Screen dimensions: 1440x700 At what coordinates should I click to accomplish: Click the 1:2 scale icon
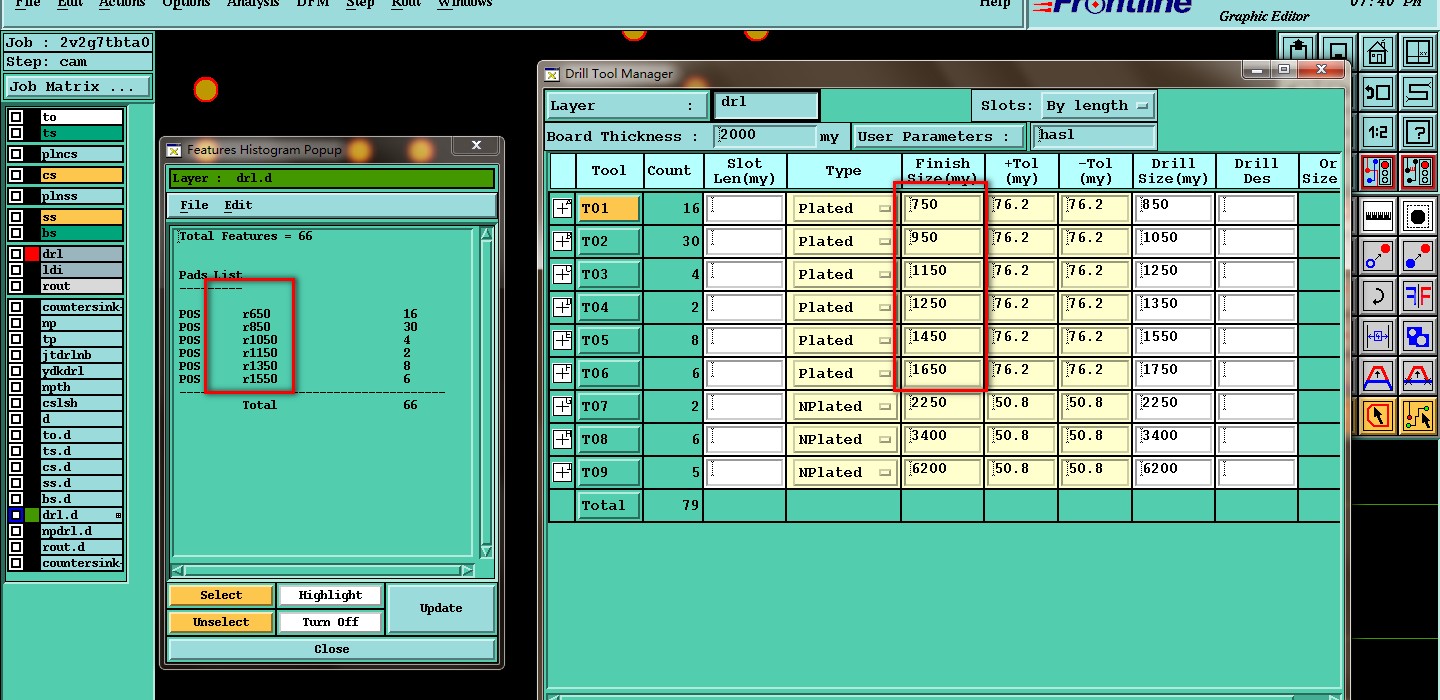coord(1377,132)
